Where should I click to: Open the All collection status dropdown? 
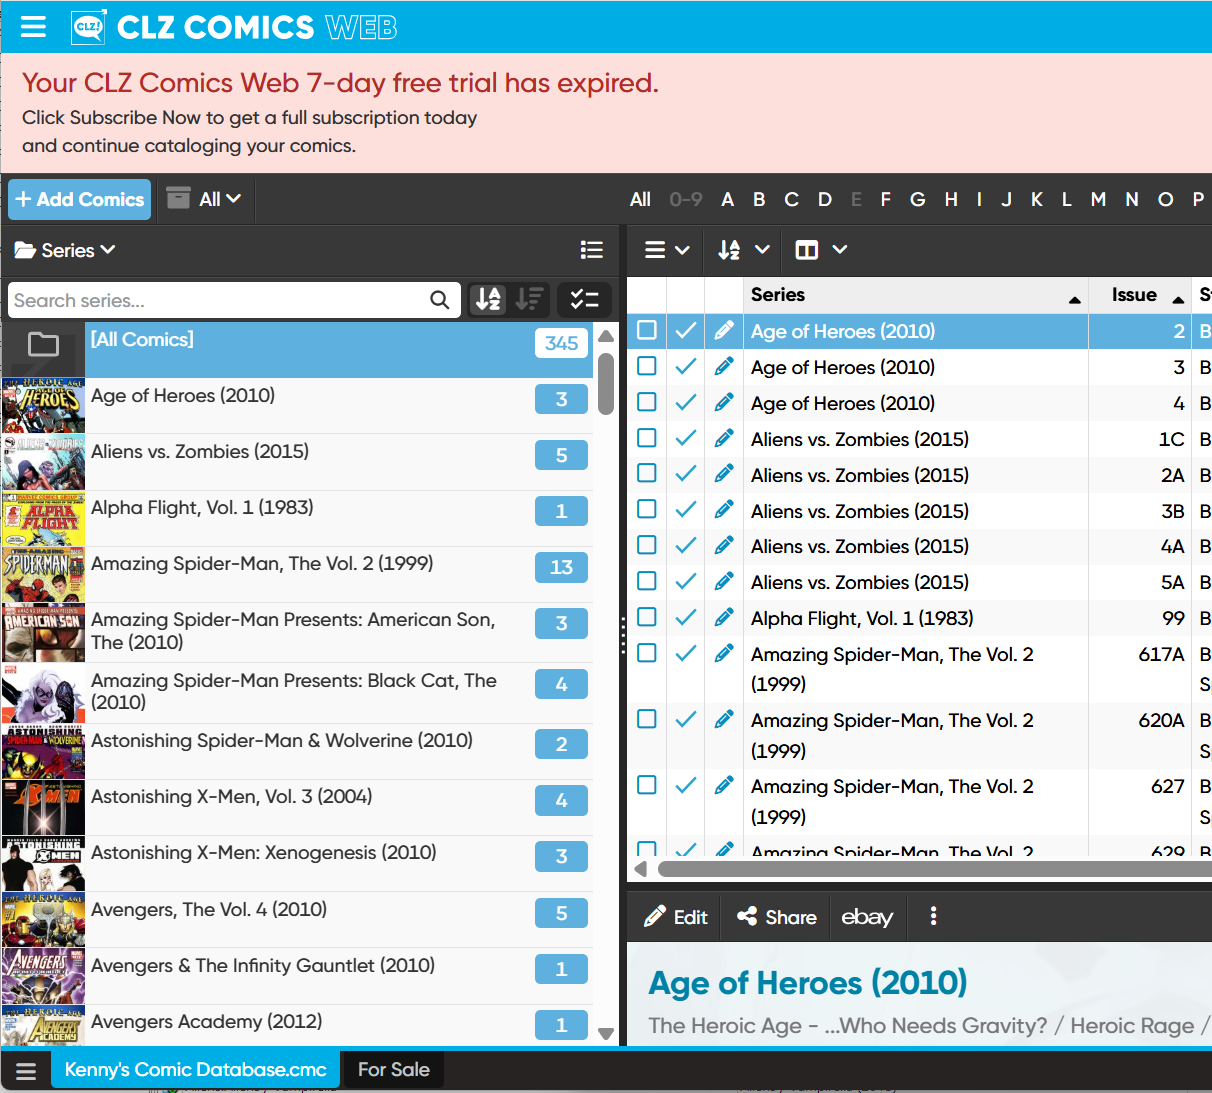(x=204, y=199)
